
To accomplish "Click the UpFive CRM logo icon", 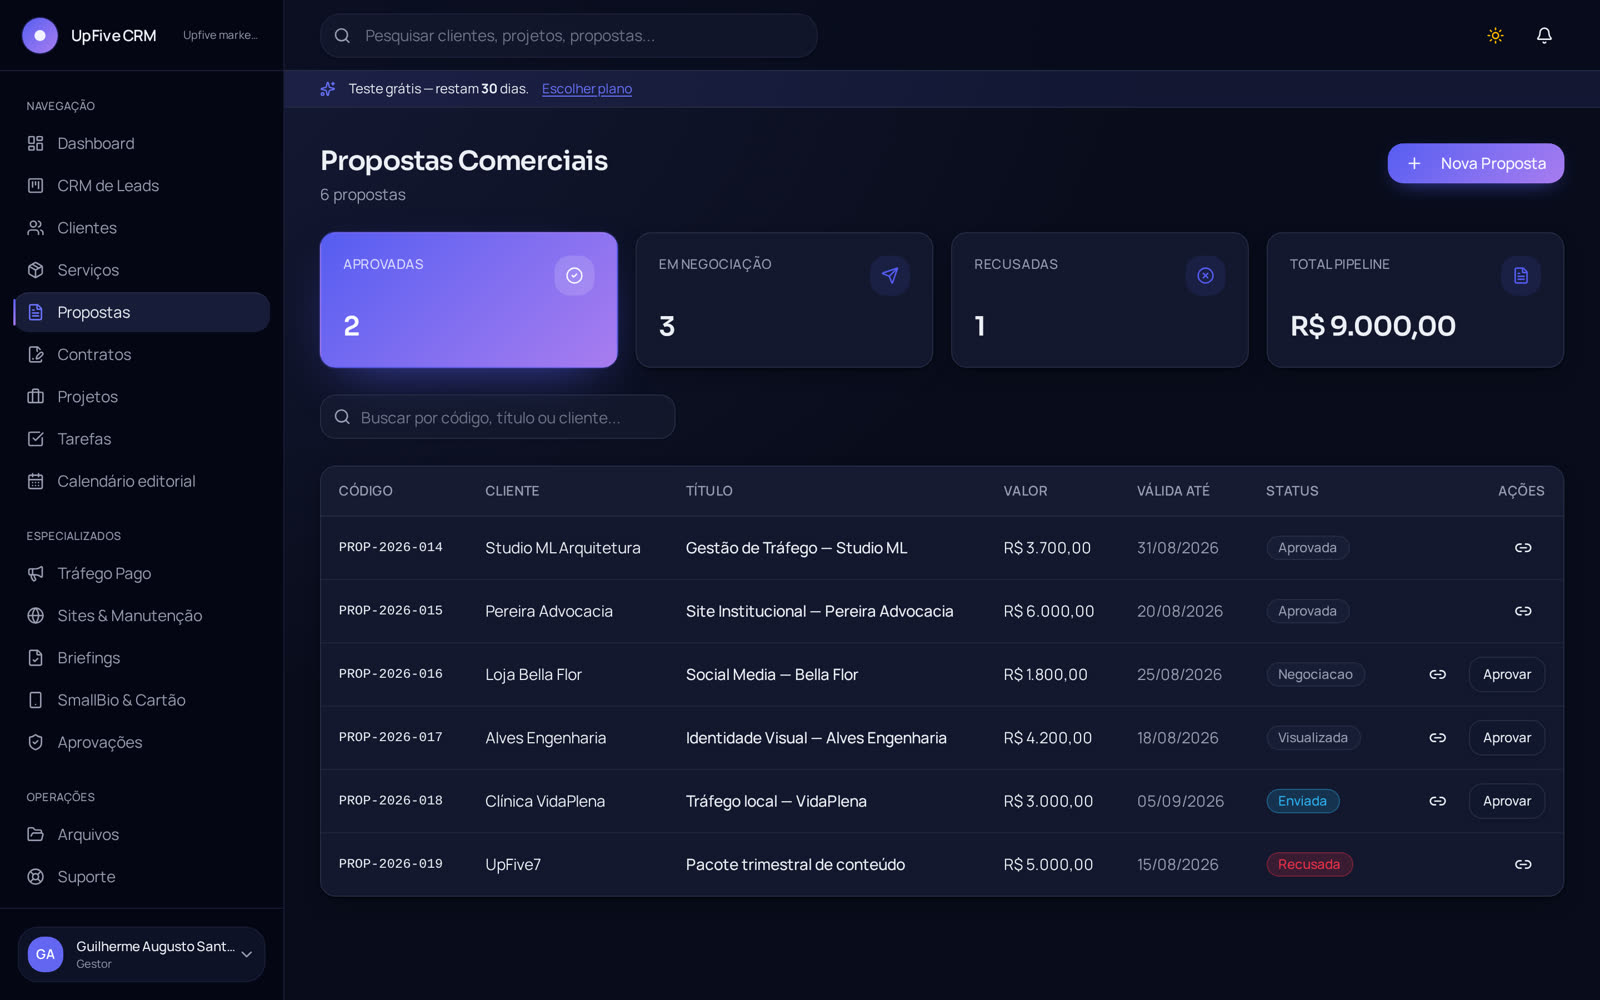I will coord(40,35).
